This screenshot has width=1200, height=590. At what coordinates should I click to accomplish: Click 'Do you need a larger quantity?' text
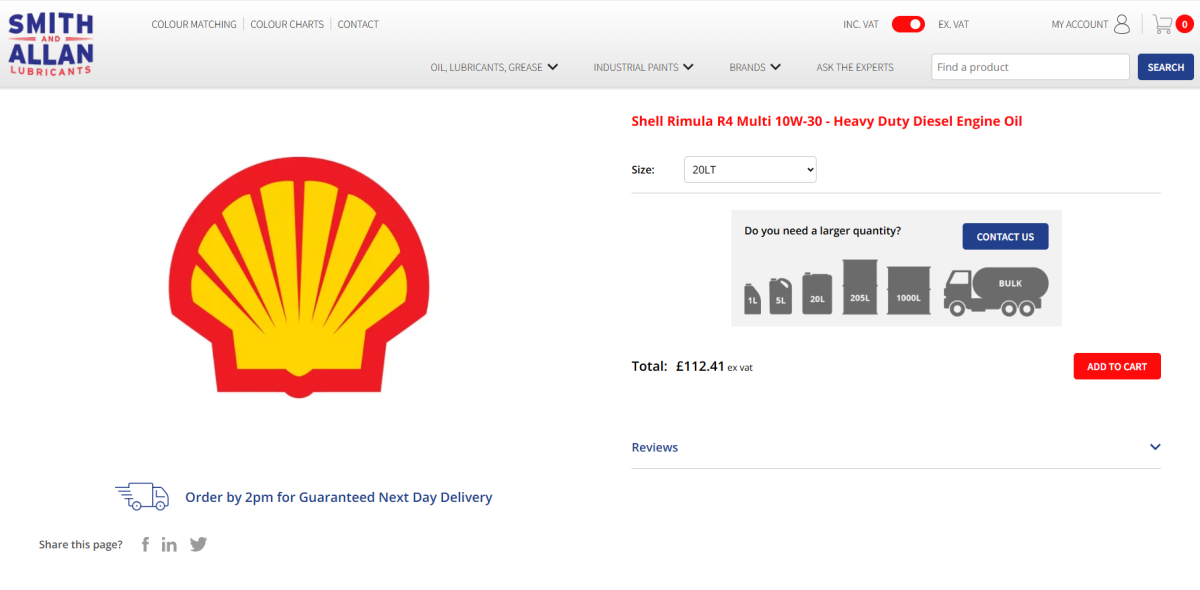pyautogui.click(x=822, y=231)
